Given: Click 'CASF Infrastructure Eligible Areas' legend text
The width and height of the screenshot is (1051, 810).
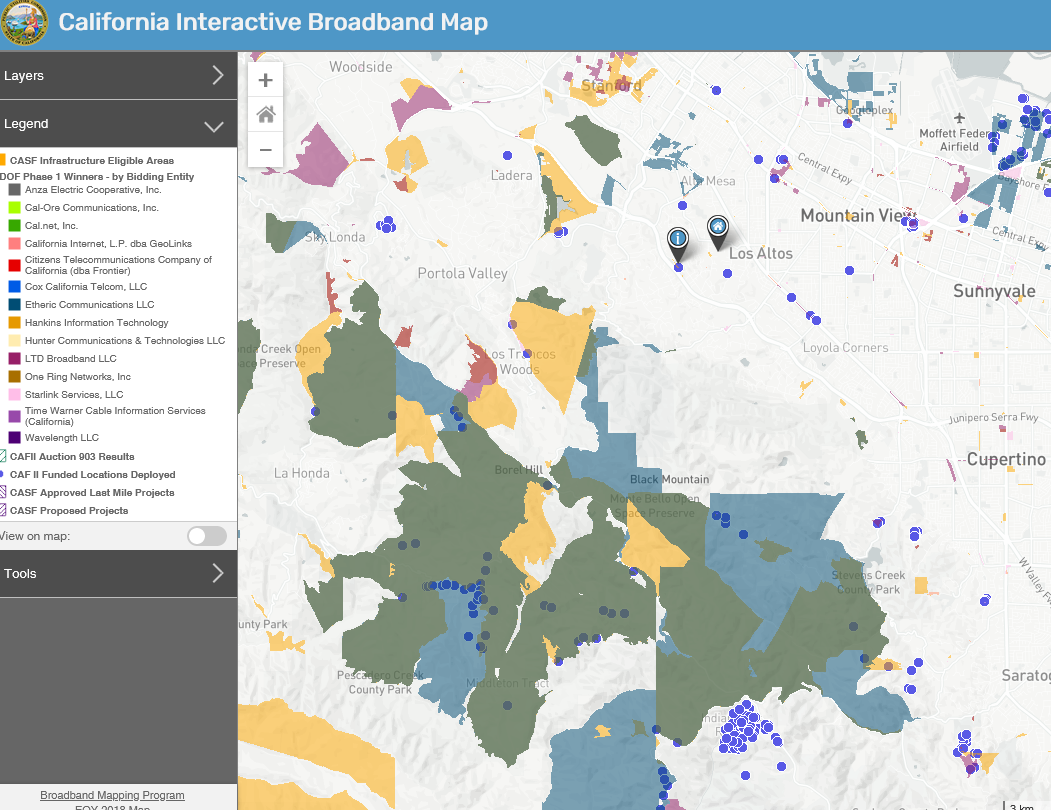Looking at the screenshot, I should click(x=92, y=160).
